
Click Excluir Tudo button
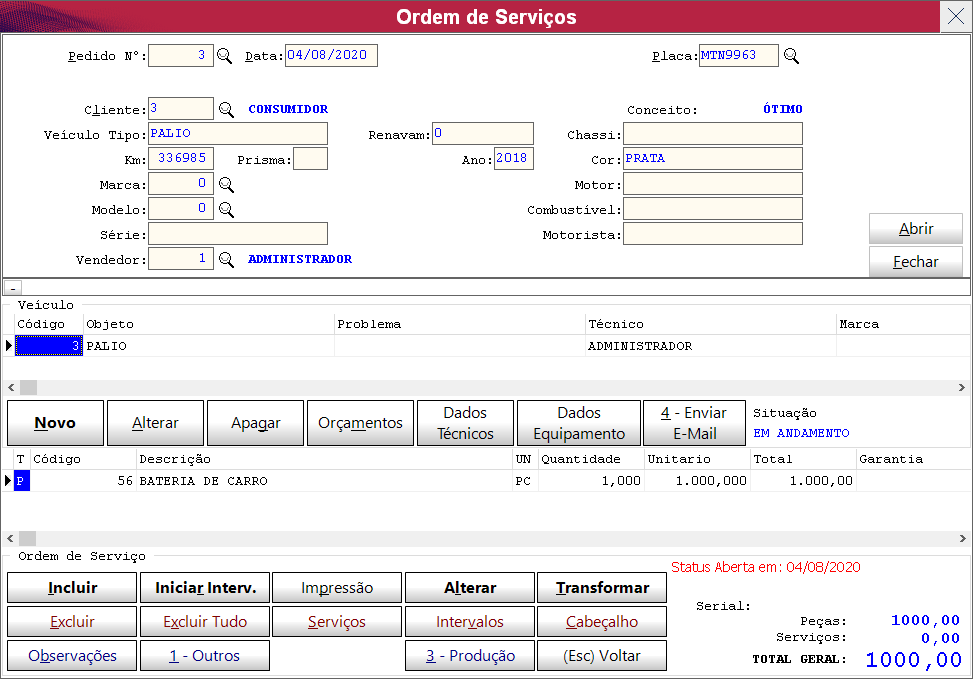pos(205,621)
